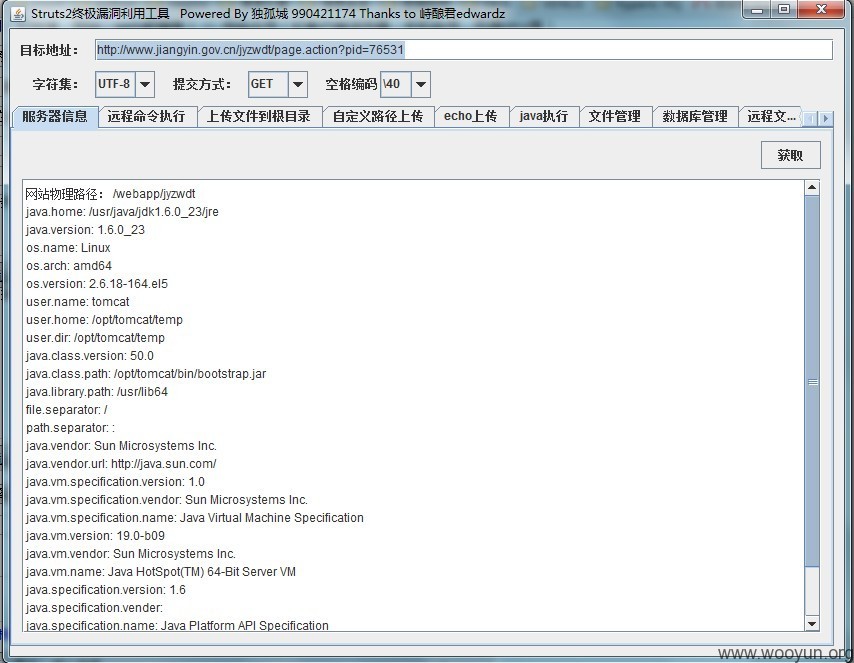Click the java.vendor.url line

point(121,464)
